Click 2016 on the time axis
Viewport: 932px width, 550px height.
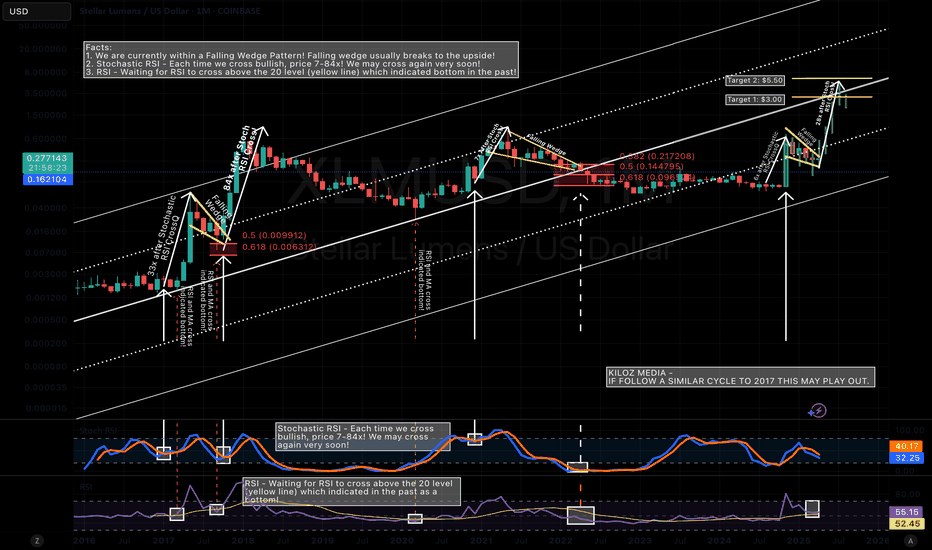point(84,540)
